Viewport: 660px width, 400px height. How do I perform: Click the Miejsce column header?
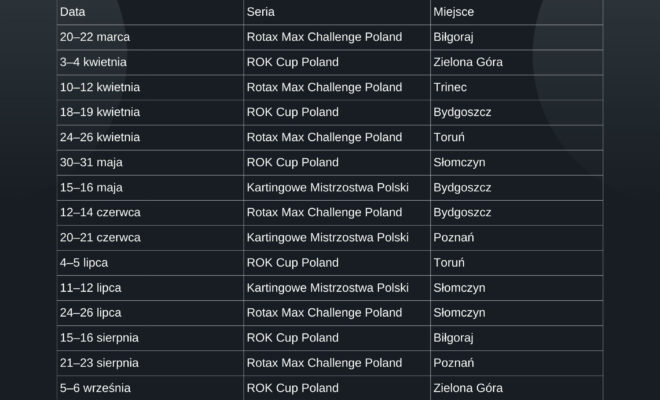[x=453, y=12]
